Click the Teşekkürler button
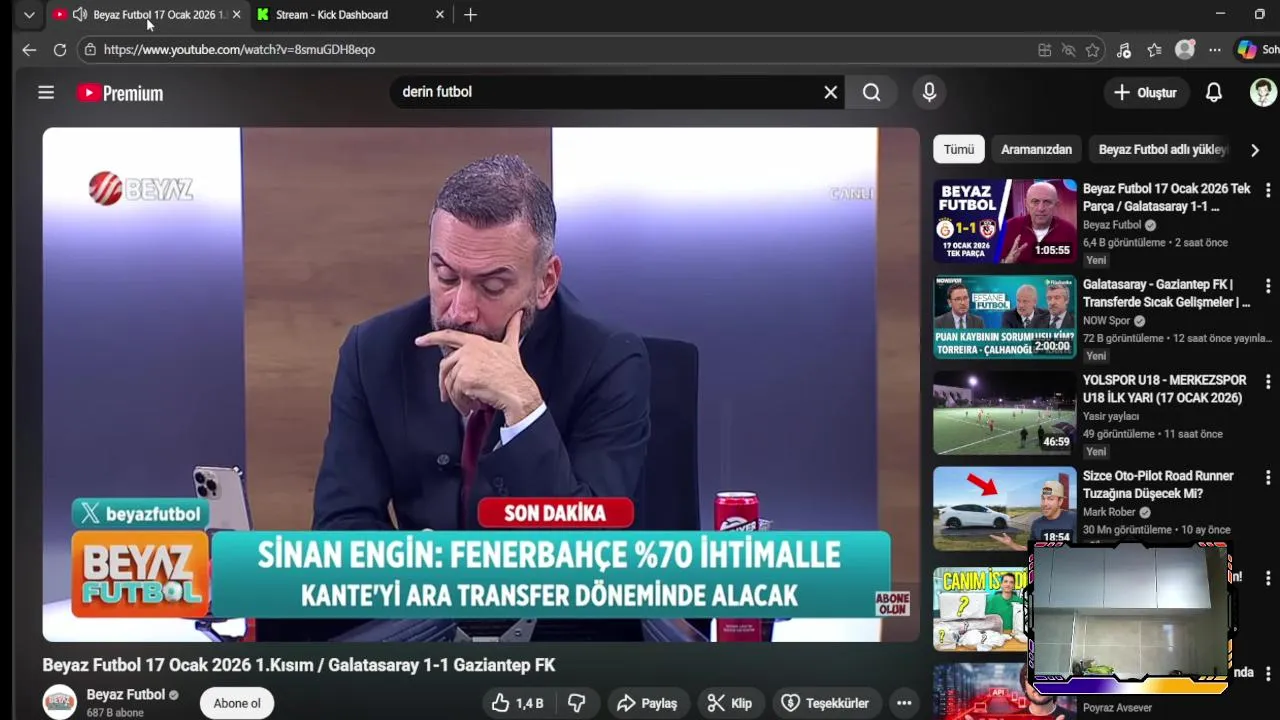1280x720 pixels. pos(826,703)
